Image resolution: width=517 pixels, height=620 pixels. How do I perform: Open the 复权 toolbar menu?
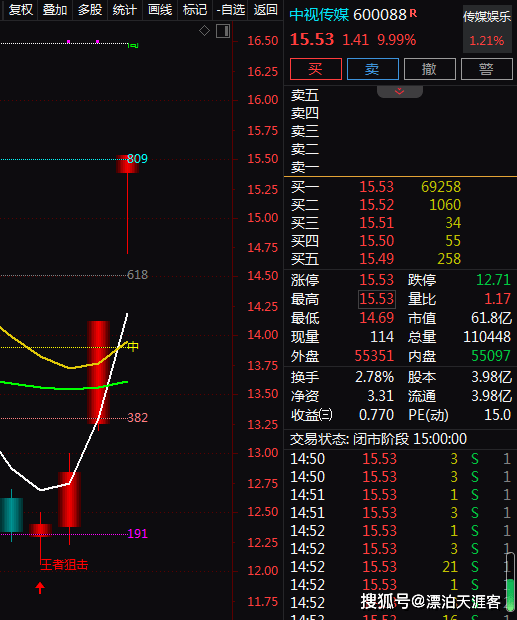(21, 9)
